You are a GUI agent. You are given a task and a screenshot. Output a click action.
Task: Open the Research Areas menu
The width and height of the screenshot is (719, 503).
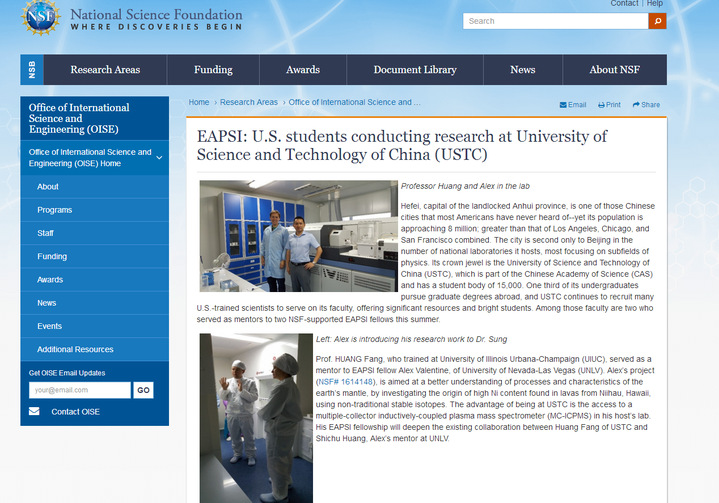coord(105,70)
